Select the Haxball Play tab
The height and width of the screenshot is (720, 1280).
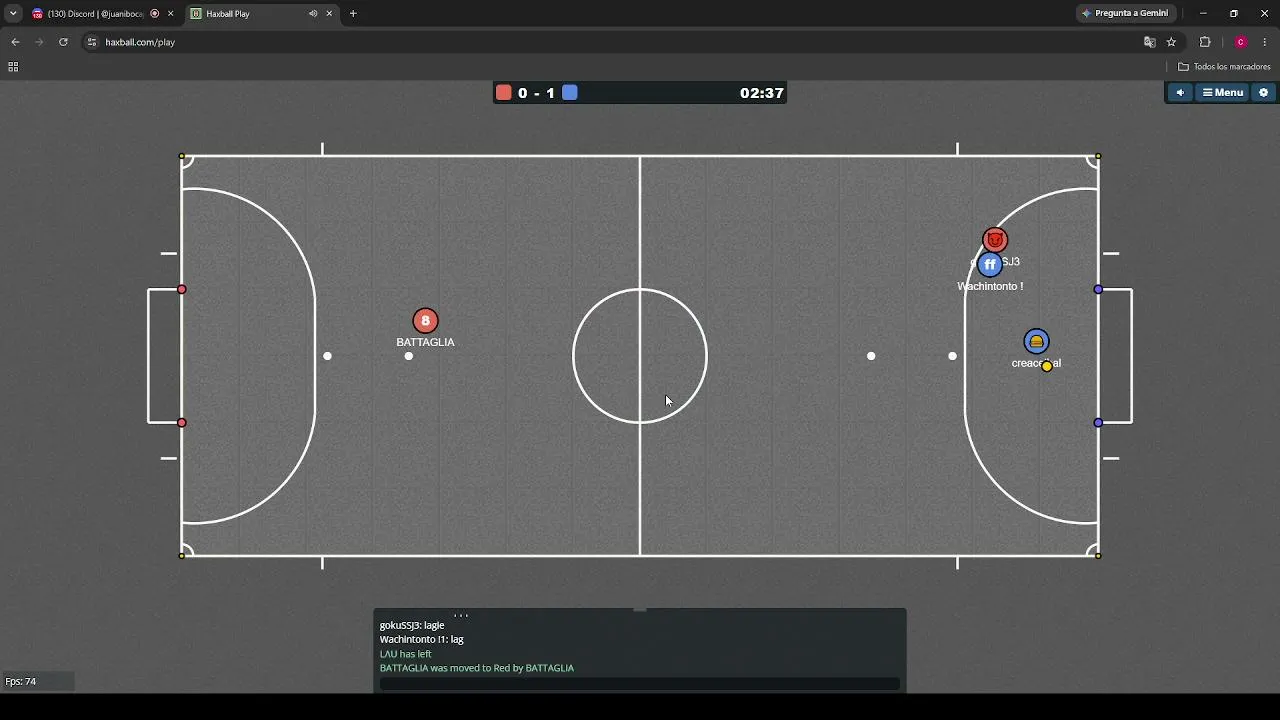point(250,14)
